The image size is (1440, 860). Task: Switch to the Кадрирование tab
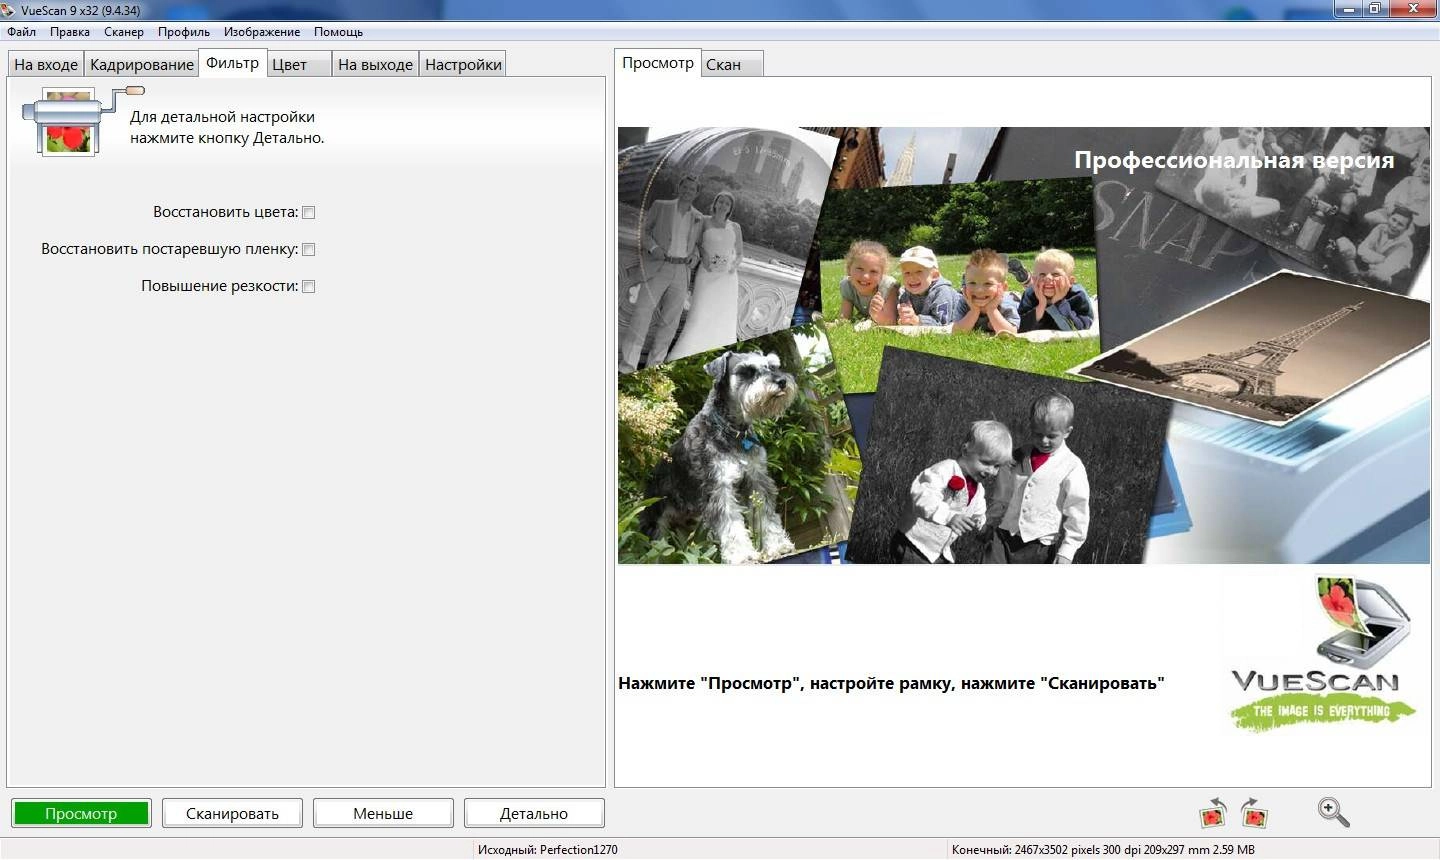click(x=142, y=64)
